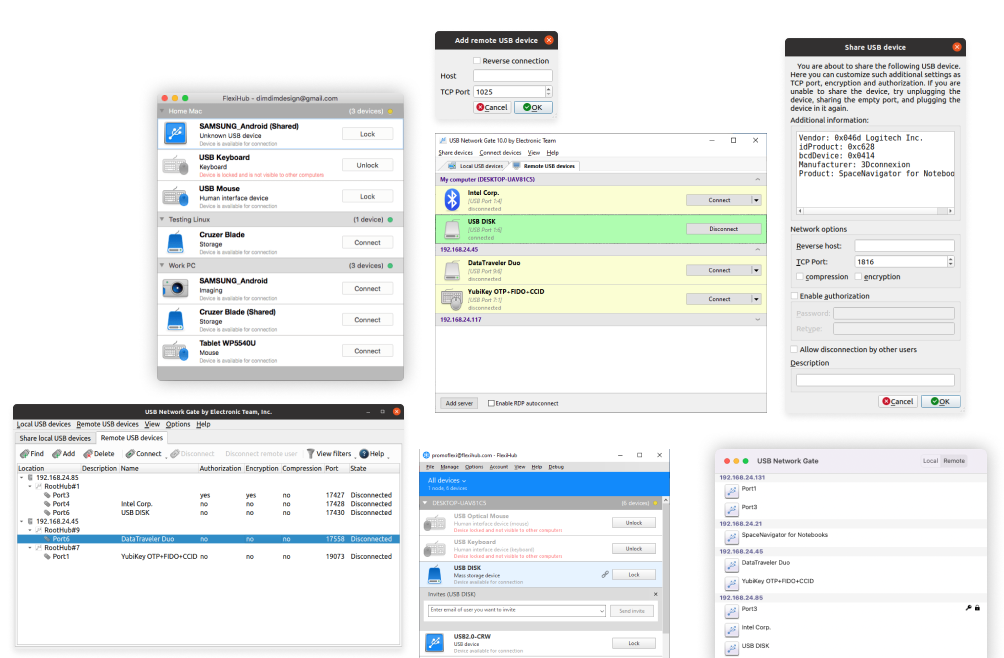Screen dimensions: 1004x658
Task: Click the YubiKey OTP+FIDO+CCID device icon in USB Network Gate 10.0
Action: [452, 299]
